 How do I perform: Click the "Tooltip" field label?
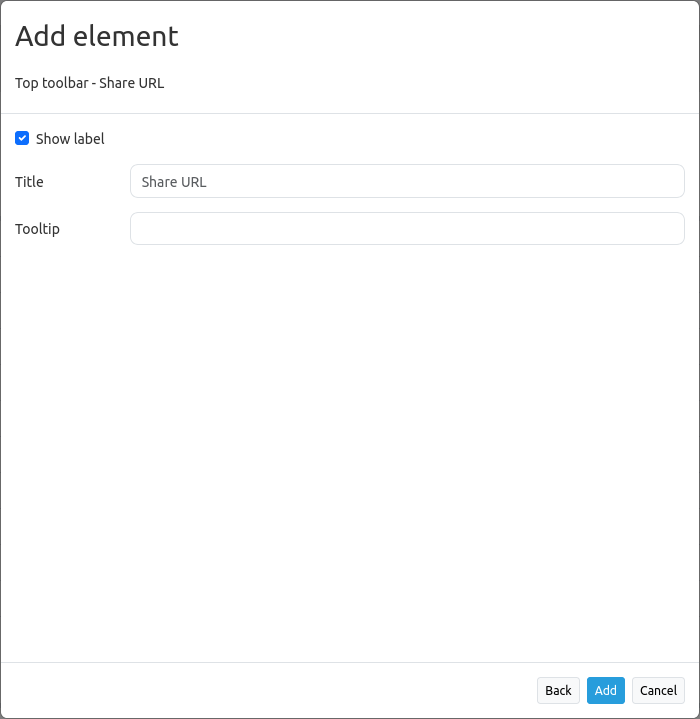pyautogui.click(x=37, y=229)
